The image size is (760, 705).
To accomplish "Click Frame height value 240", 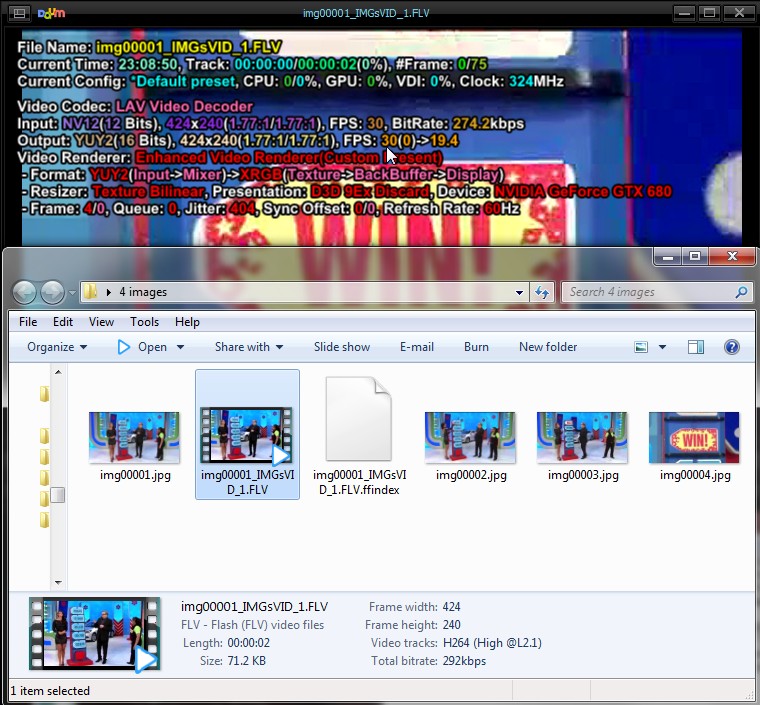I will pyautogui.click(x=451, y=625).
